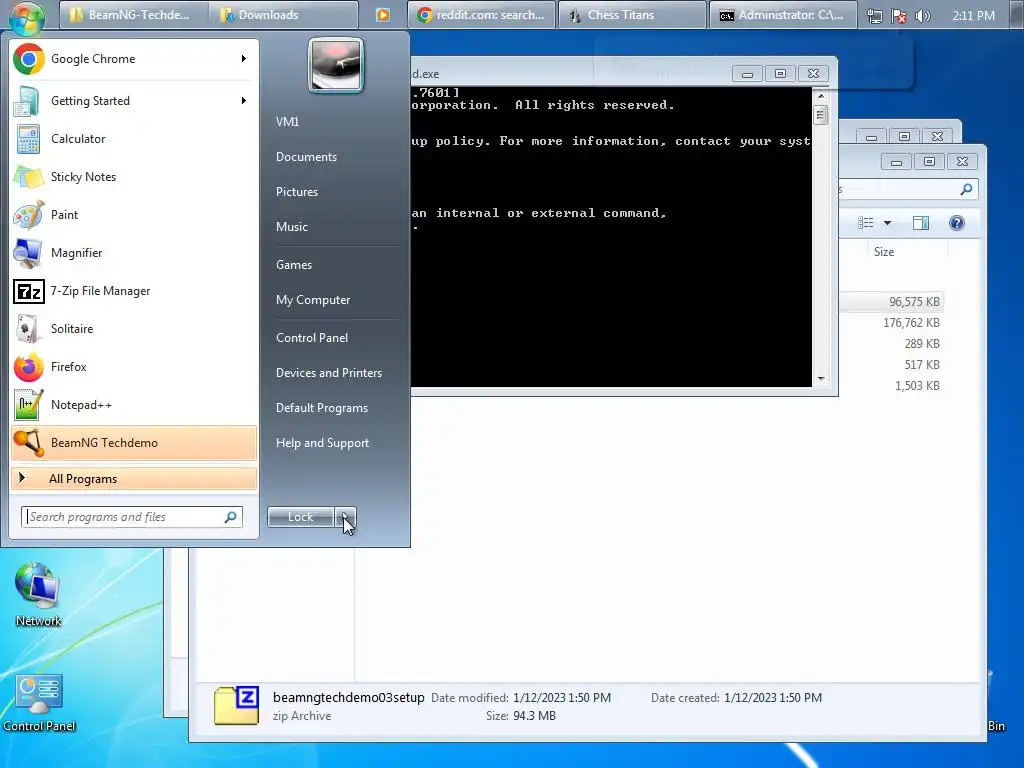Open Firefox from the Start menu
1024x768 pixels.
[x=134, y=367]
